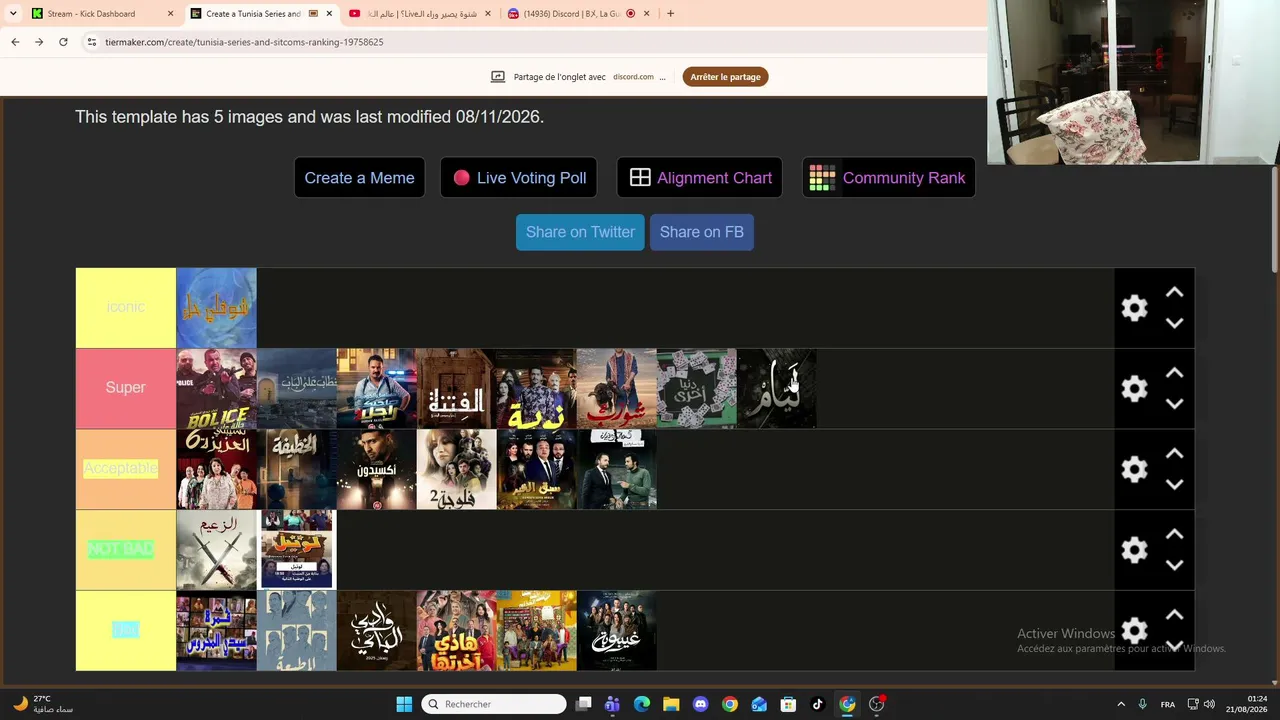Open settings gear for the Acceptable tier
The width and height of the screenshot is (1280, 720).
click(x=1134, y=469)
